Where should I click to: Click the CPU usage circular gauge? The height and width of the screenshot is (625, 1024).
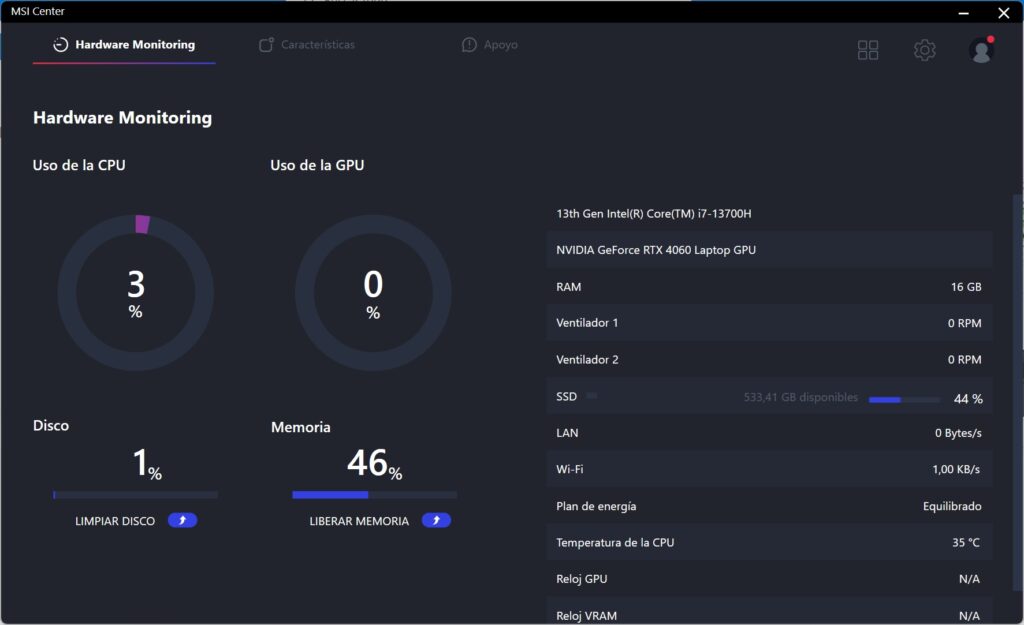click(136, 293)
